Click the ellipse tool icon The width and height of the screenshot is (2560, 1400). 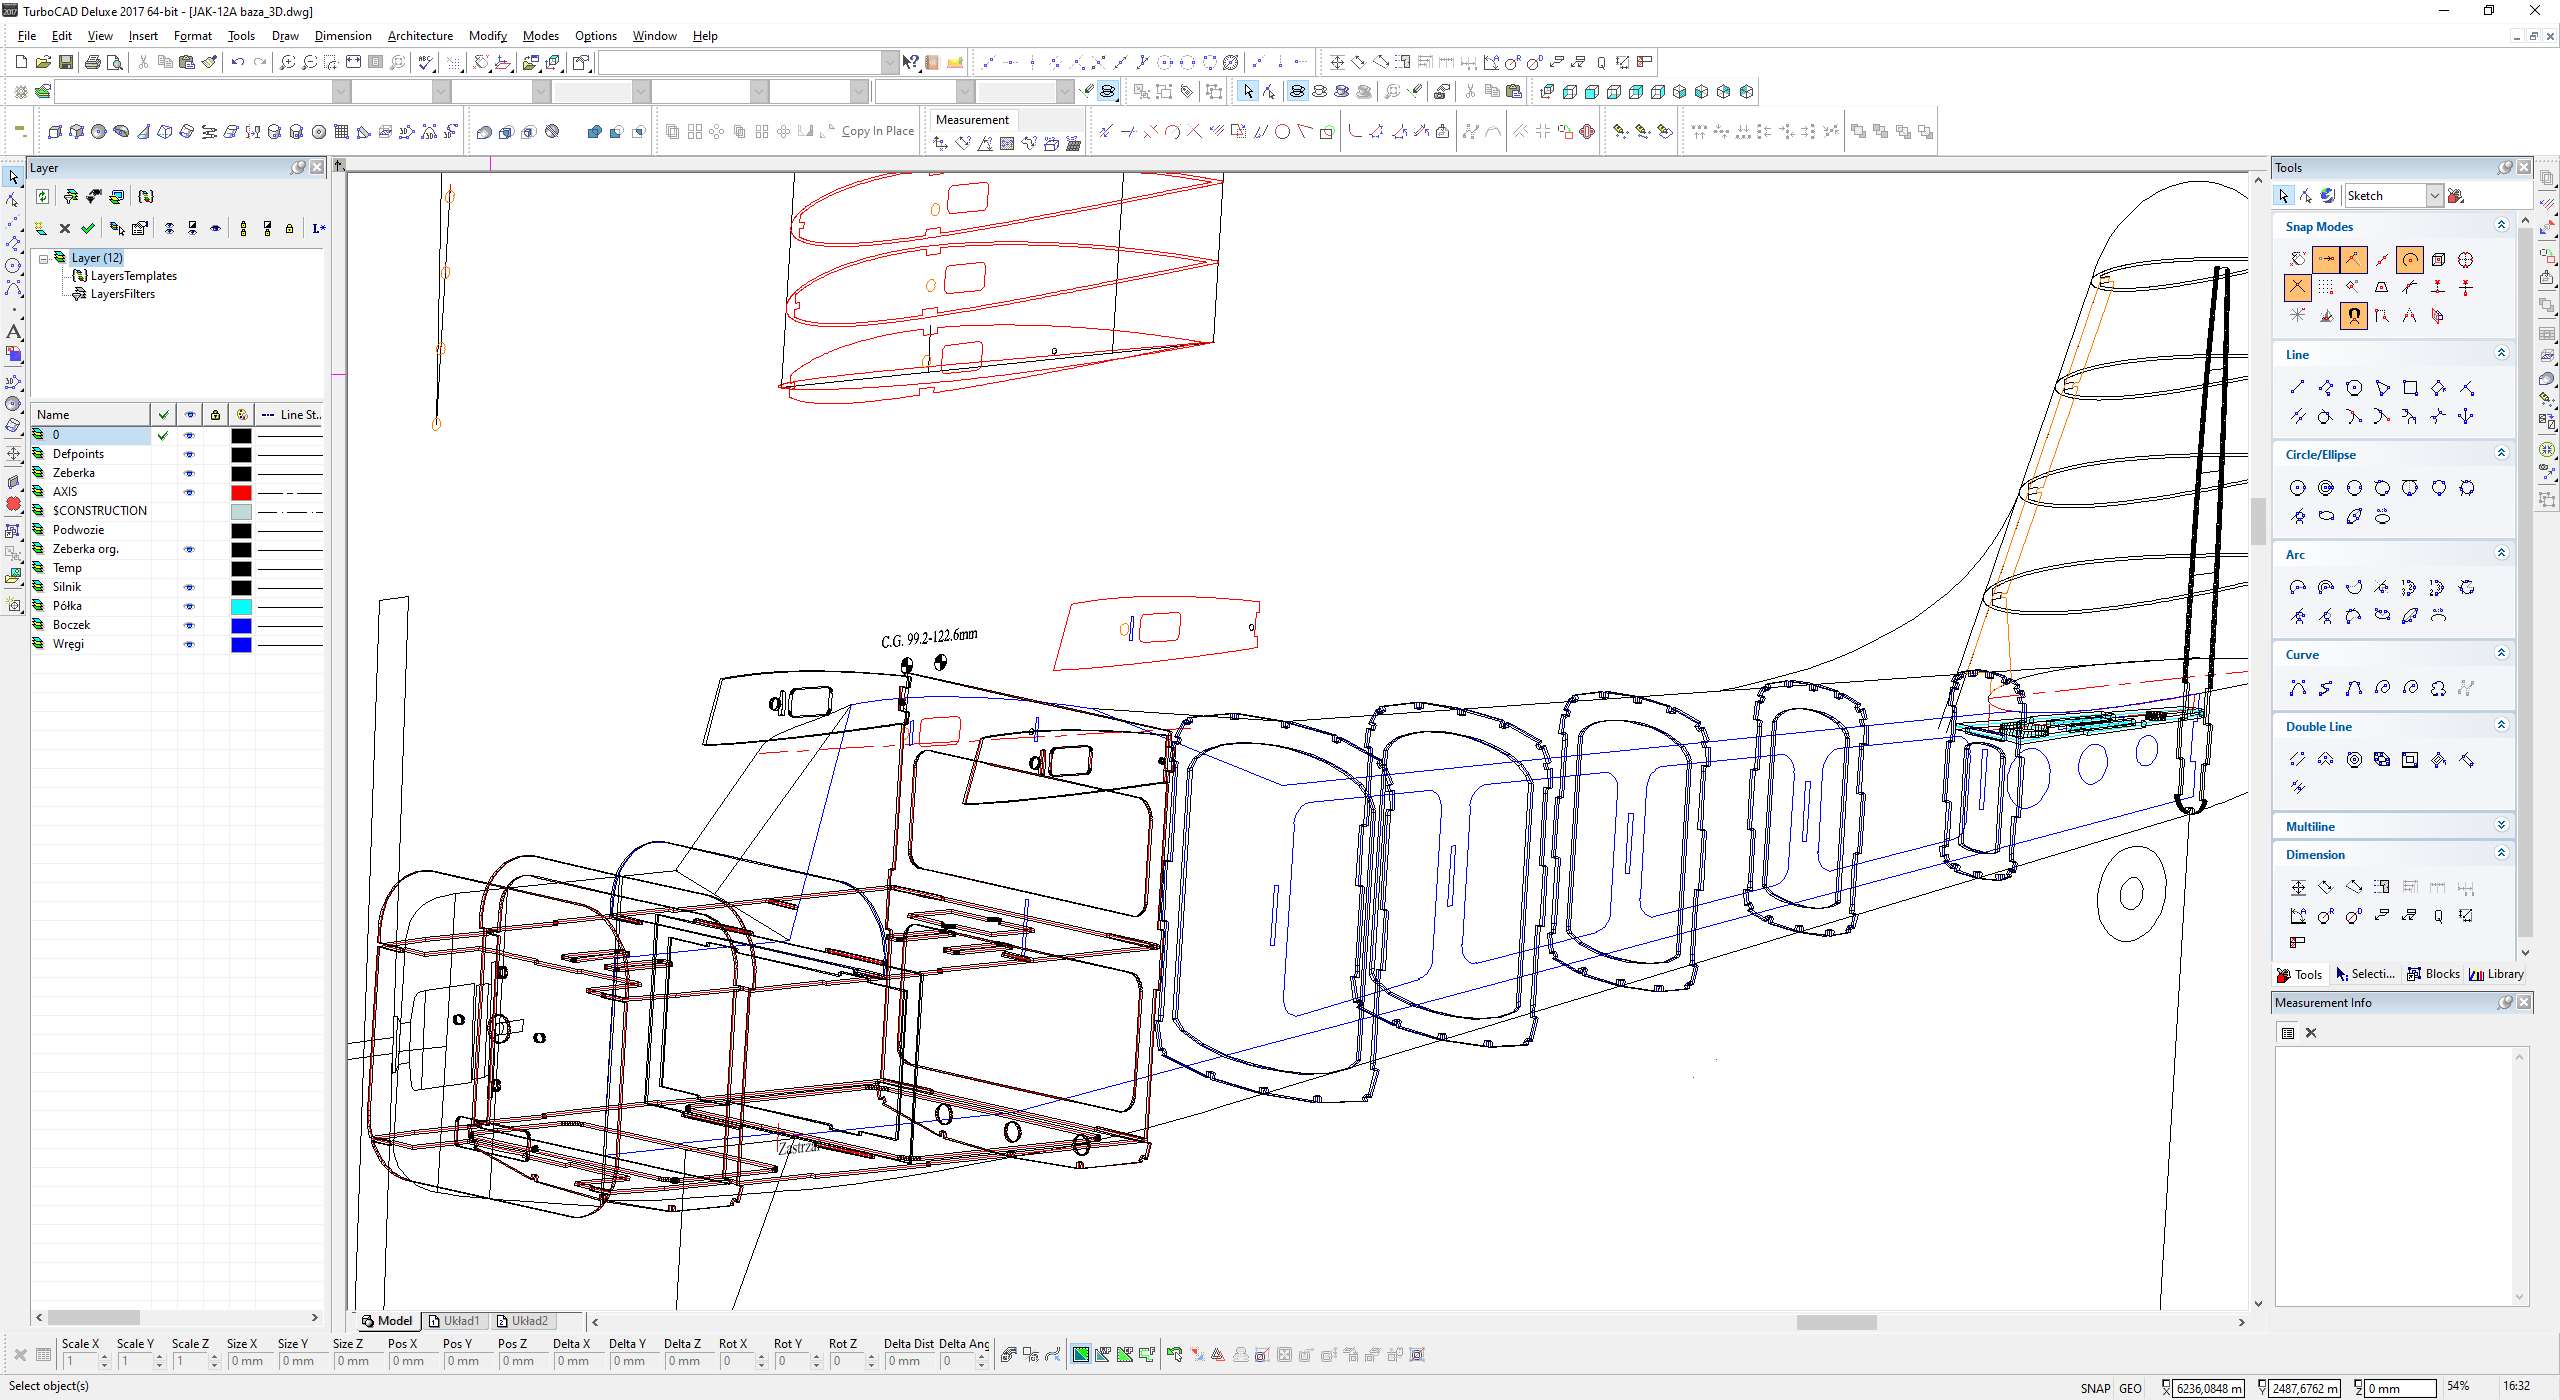click(x=2326, y=517)
